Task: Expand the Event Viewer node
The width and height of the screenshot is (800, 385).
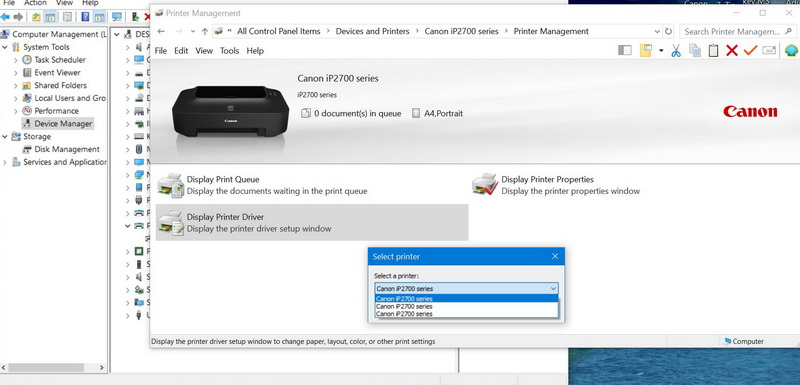Action: (15, 72)
